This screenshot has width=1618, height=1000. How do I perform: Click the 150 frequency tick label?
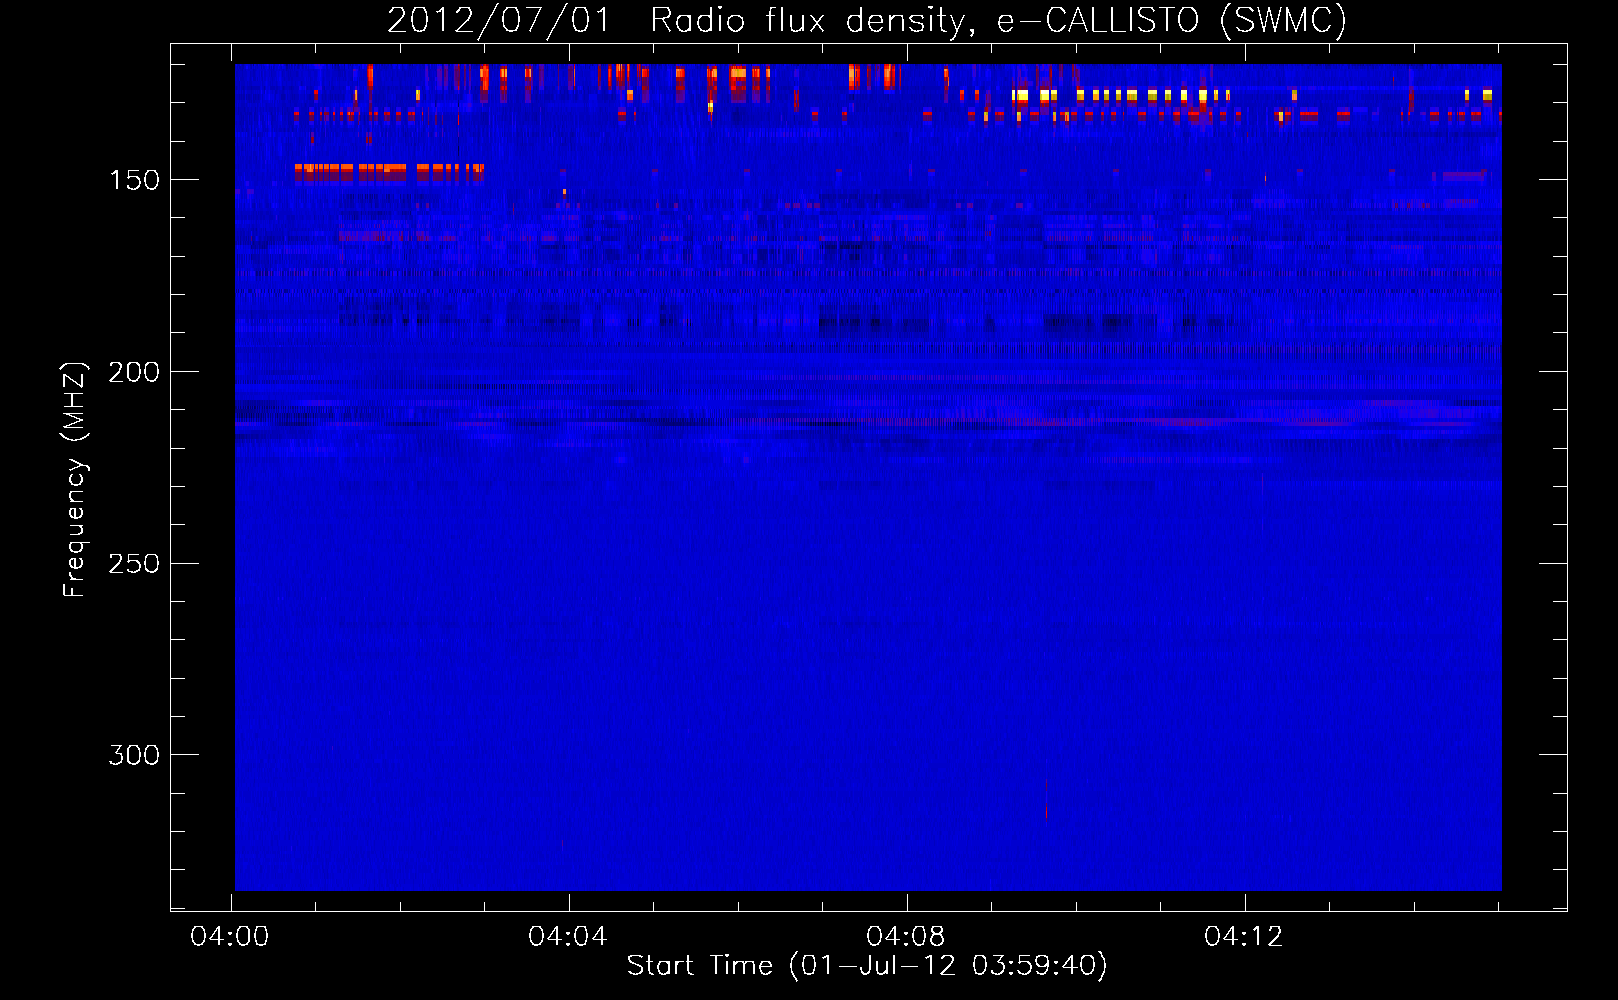click(x=134, y=180)
